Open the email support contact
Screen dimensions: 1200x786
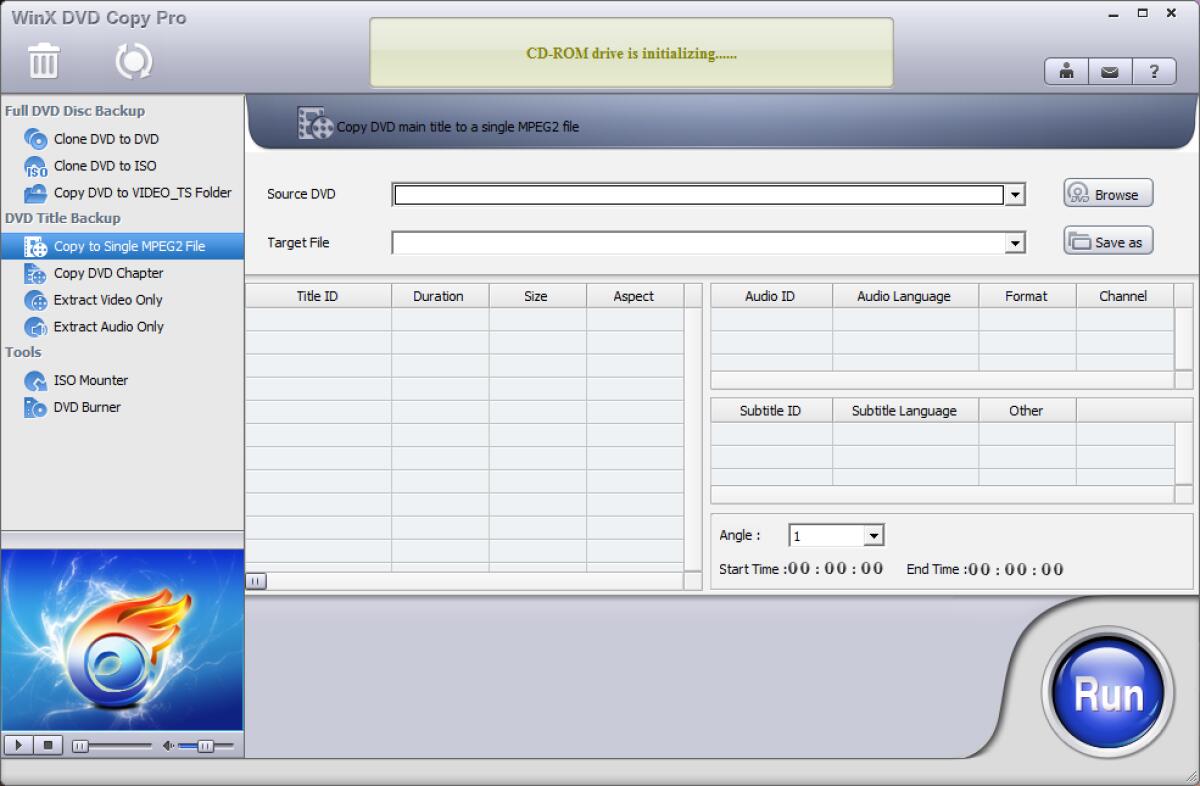[1110, 71]
